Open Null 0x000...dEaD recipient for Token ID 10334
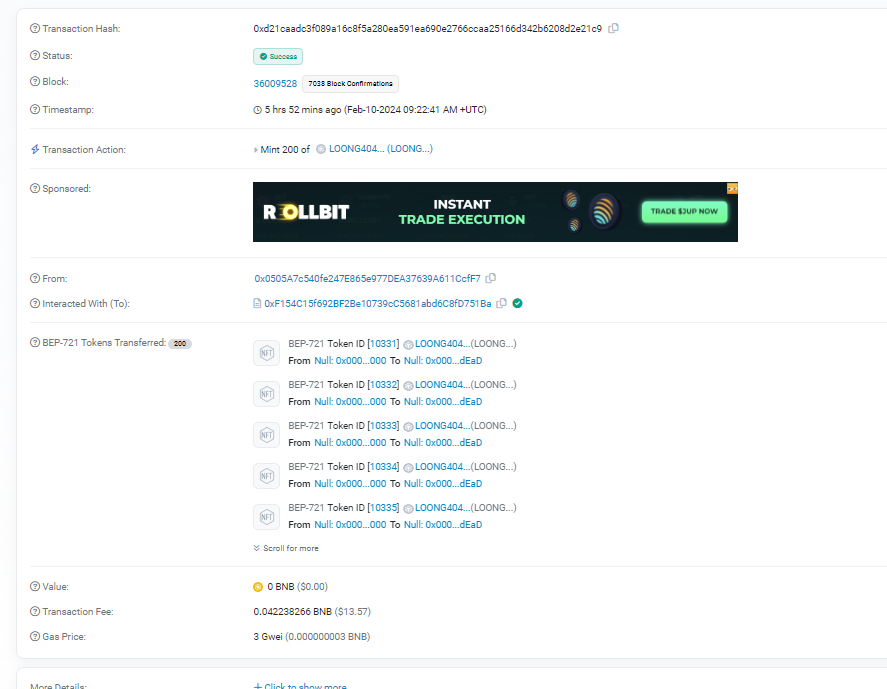 point(443,484)
